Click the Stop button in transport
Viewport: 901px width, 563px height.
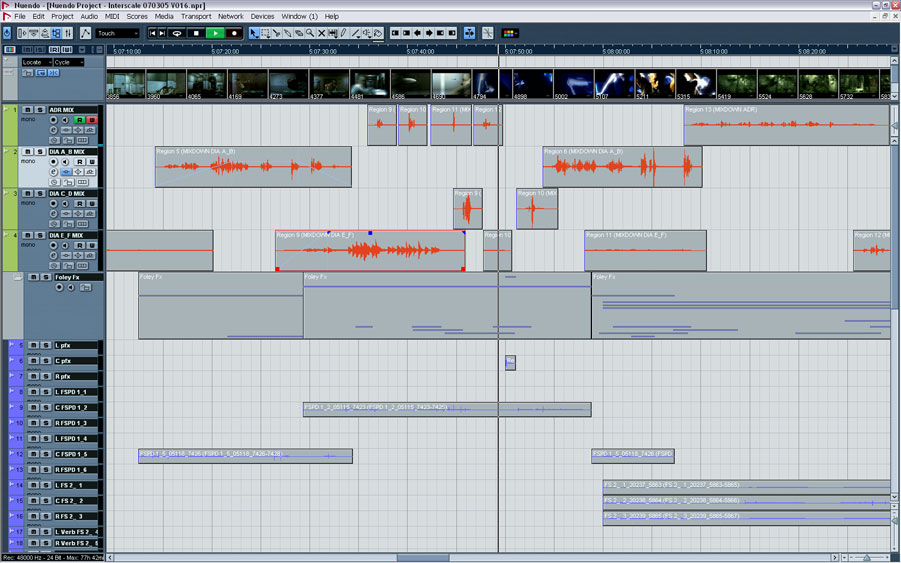pos(197,33)
